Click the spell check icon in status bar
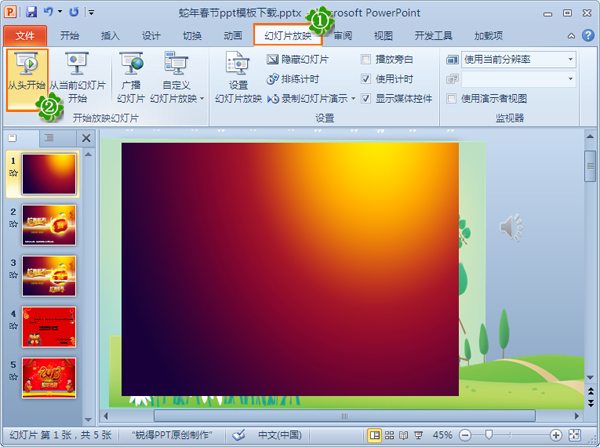Viewport: 600px width, 447px height. [239, 435]
